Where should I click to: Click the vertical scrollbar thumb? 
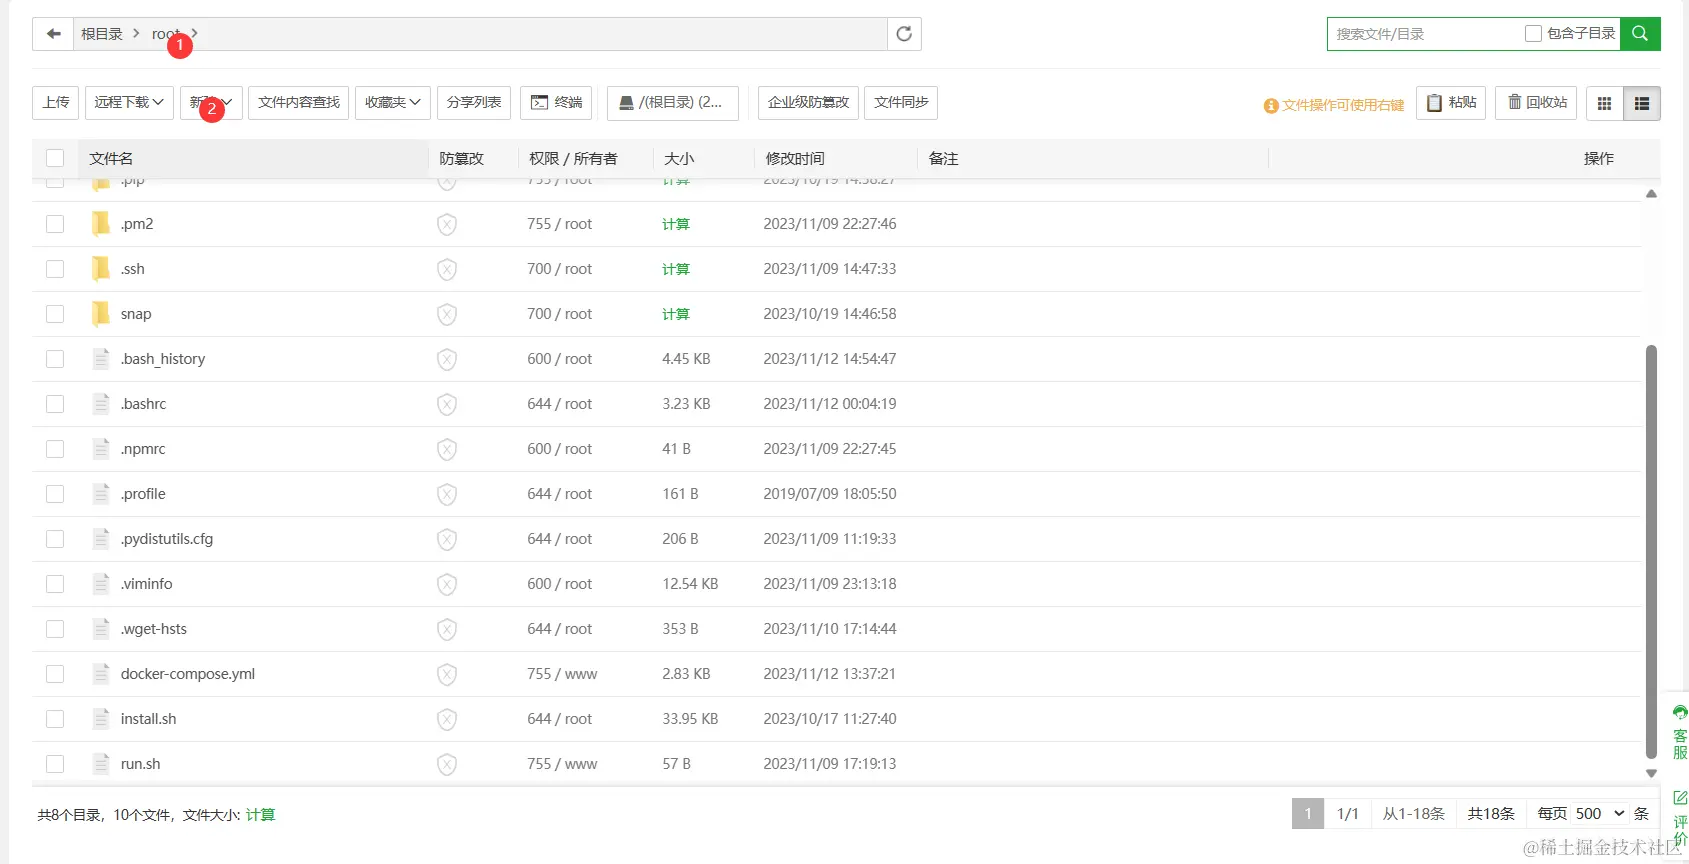point(1652,552)
